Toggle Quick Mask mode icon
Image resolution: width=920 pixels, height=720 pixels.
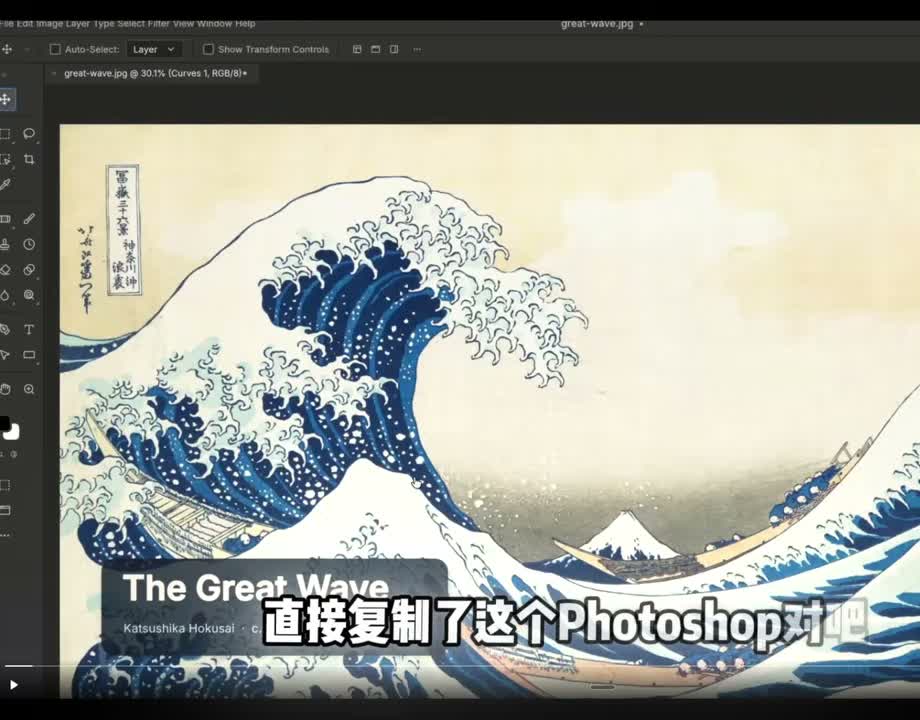coord(5,485)
